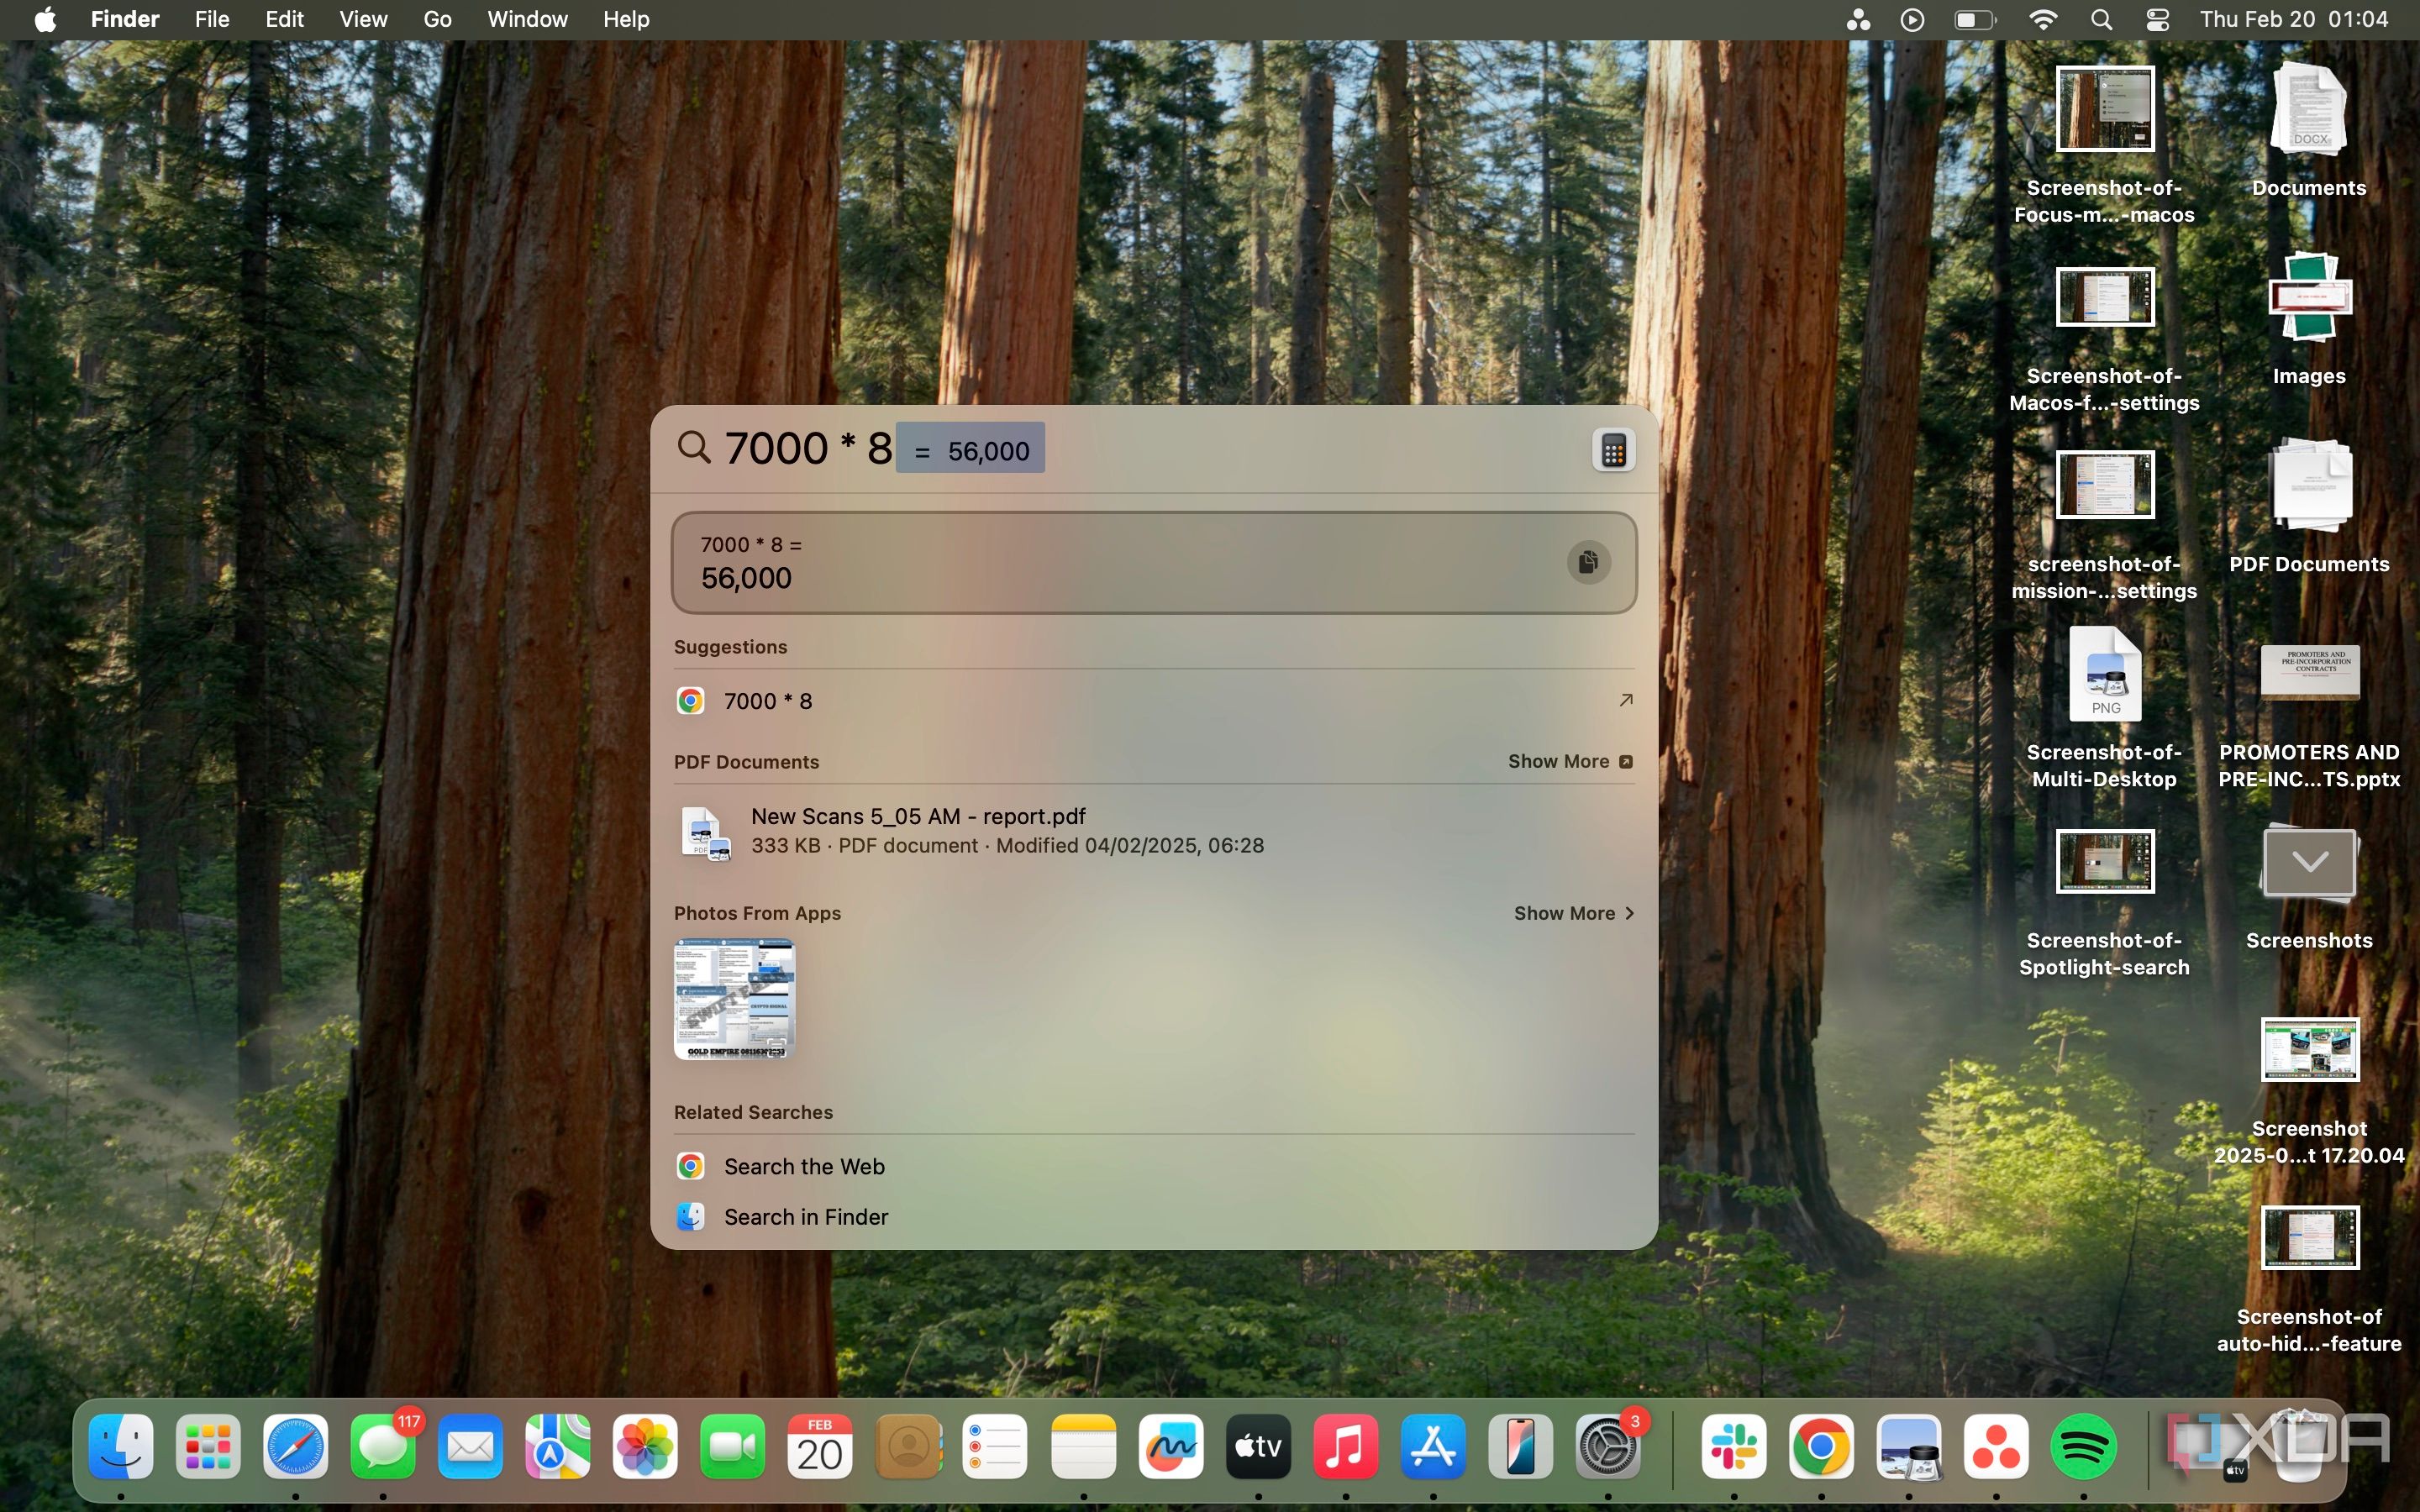Click the Spotlight magnifier in menu bar
This screenshot has height=1512, width=2420.
pyautogui.click(x=2101, y=19)
